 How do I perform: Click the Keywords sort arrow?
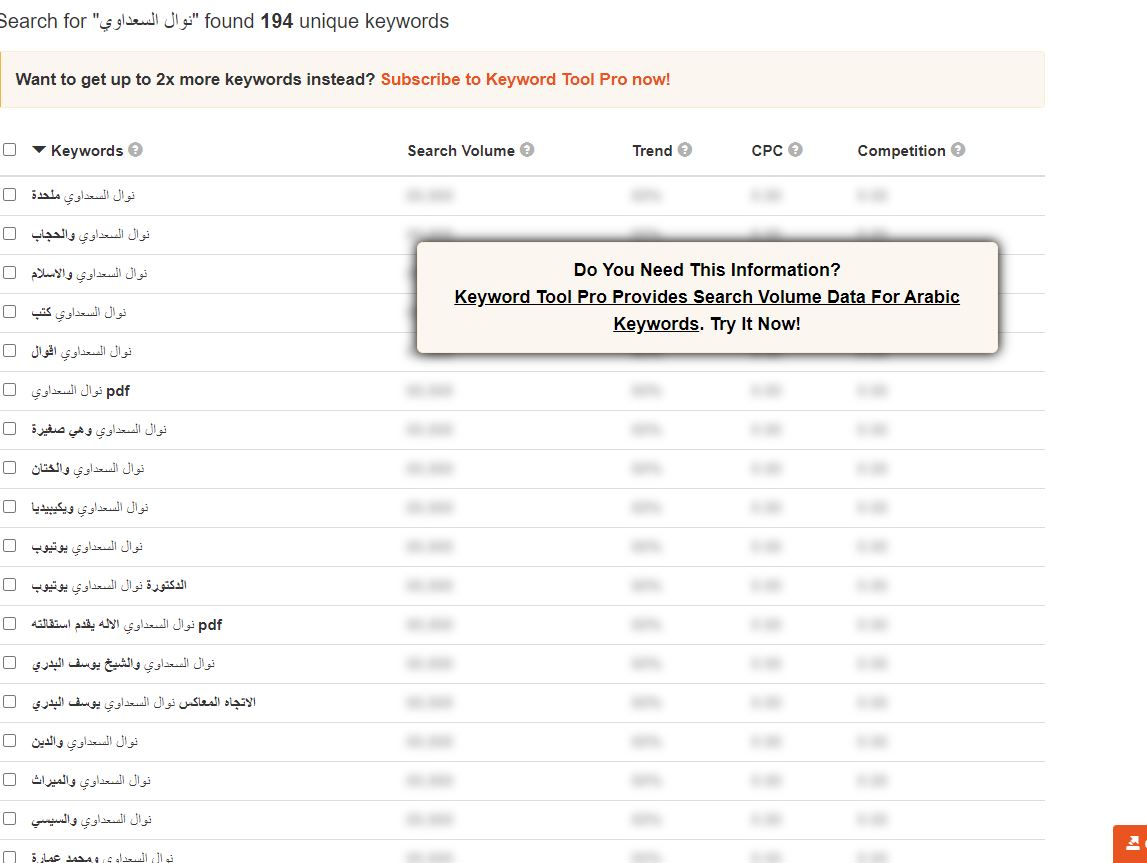39,150
